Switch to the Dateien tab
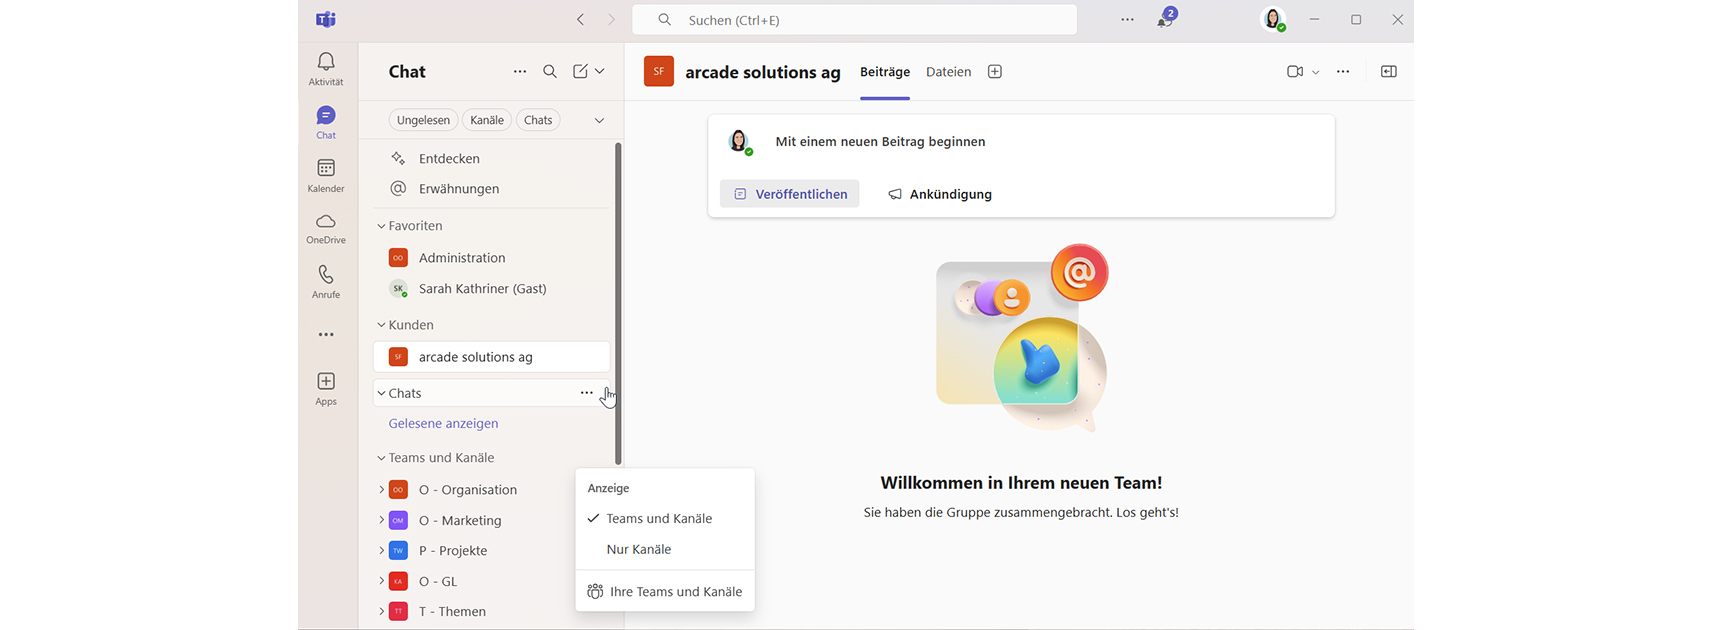 (x=948, y=72)
